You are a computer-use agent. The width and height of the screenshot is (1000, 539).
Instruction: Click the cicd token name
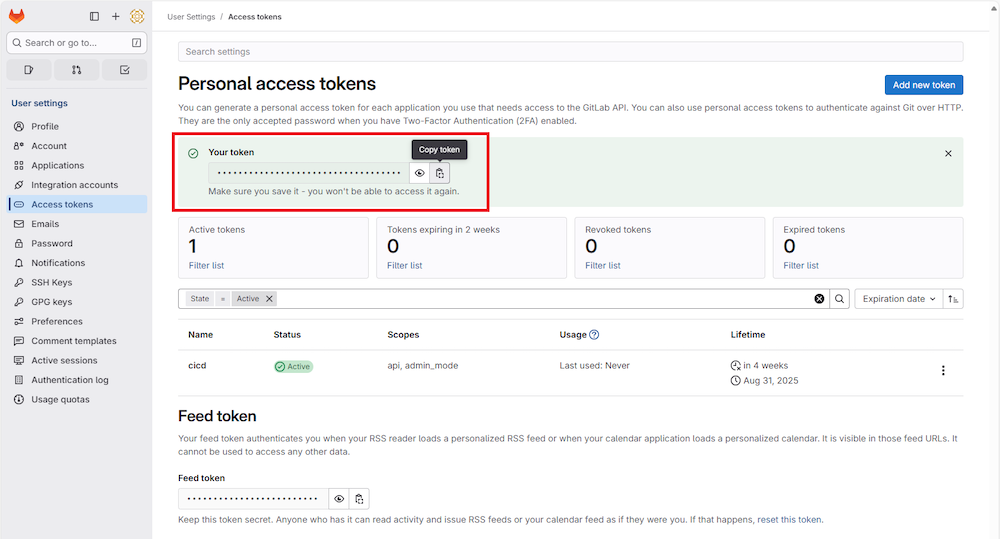pos(197,365)
